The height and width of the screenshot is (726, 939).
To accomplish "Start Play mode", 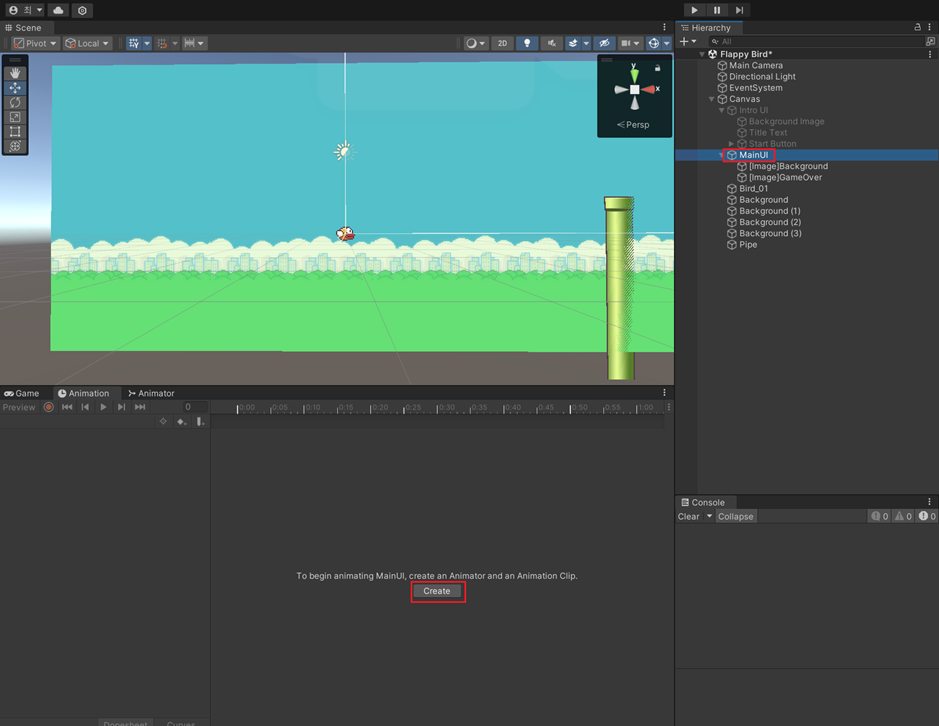I will (x=694, y=10).
